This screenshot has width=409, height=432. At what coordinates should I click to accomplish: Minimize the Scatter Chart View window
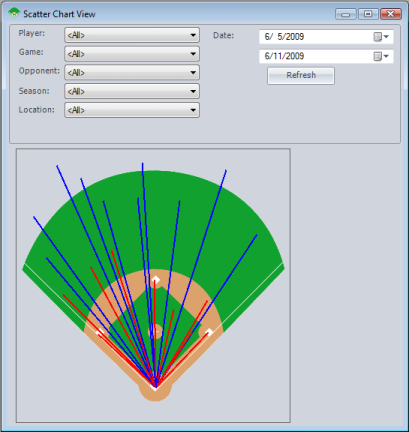point(346,14)
